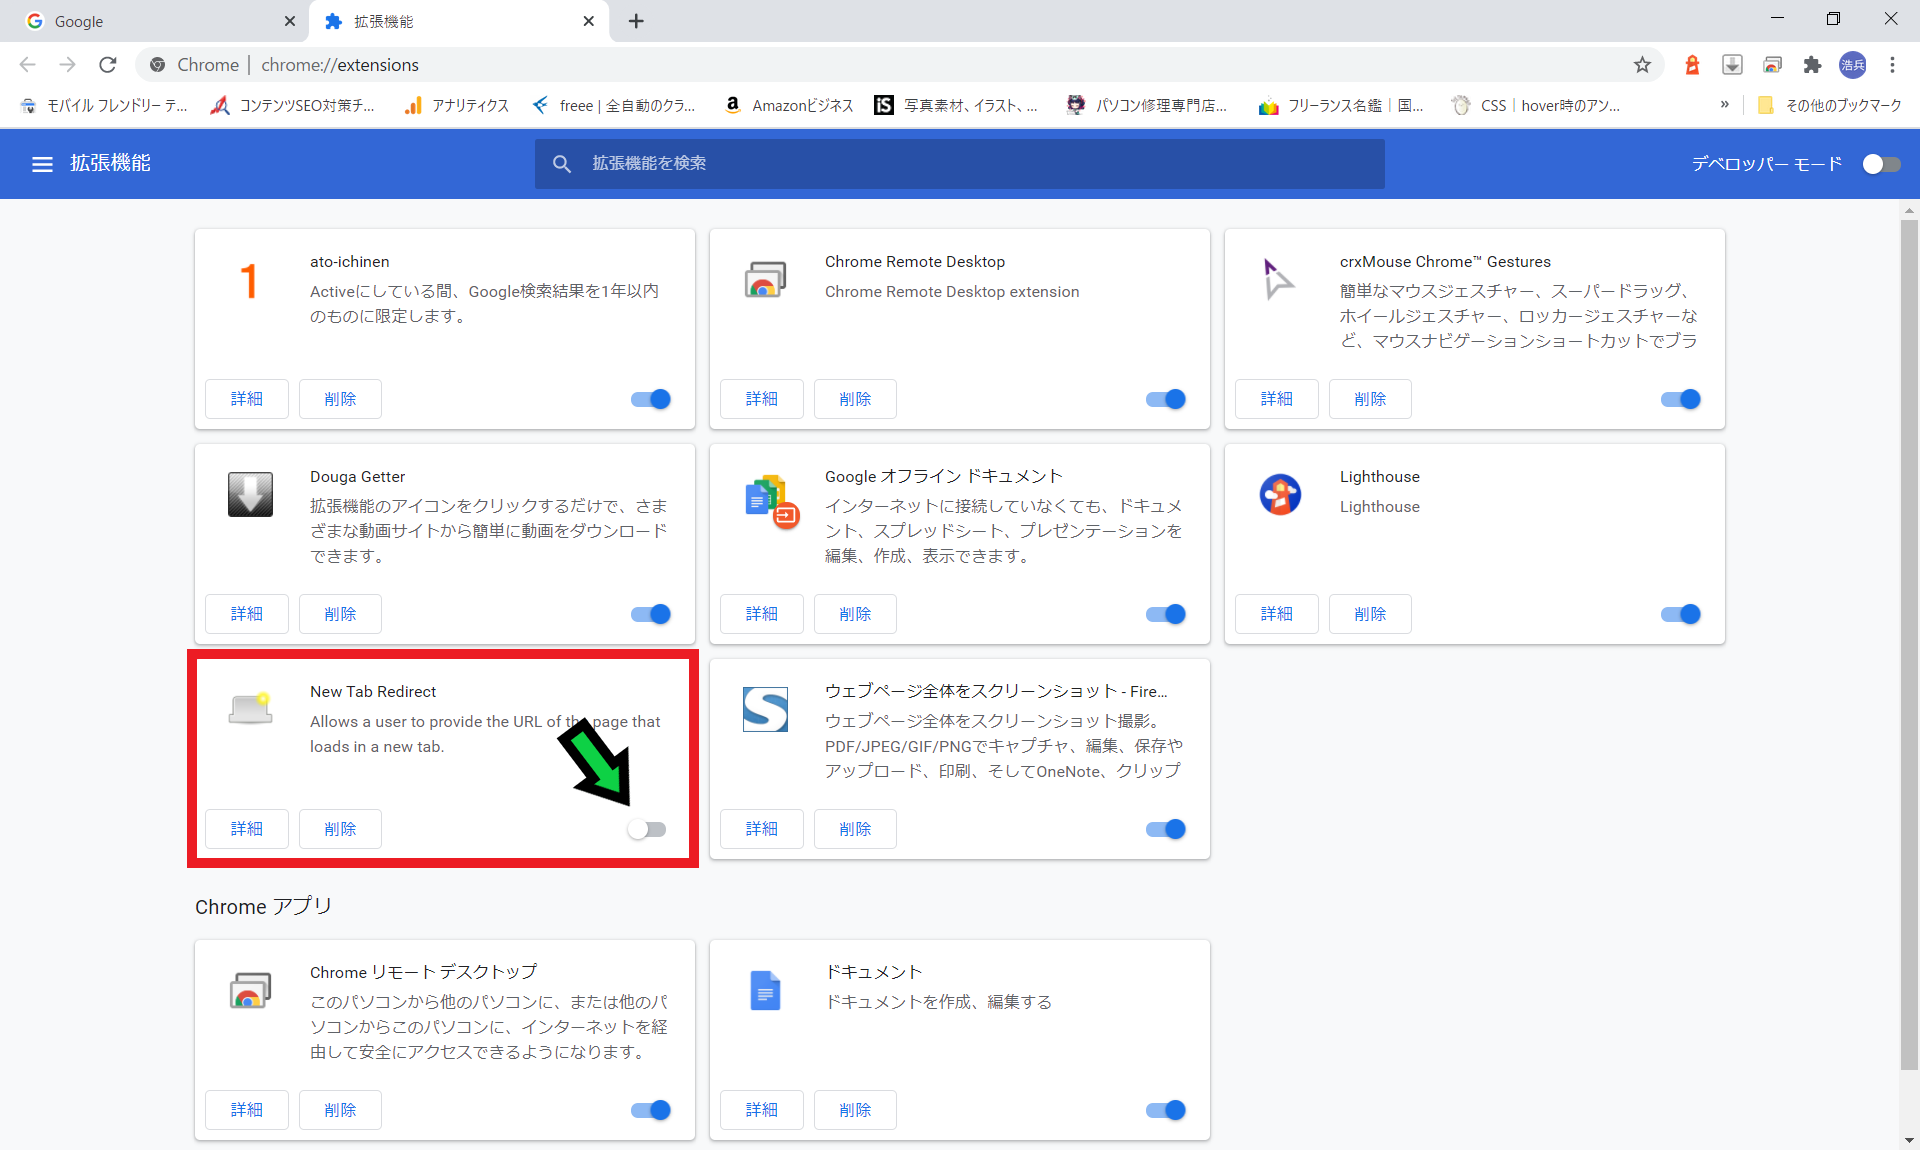Click 削除 button for New Tab Redirect
Image resolution: width=1920 pixels, height=1150 pixels.
coord(338,827)
